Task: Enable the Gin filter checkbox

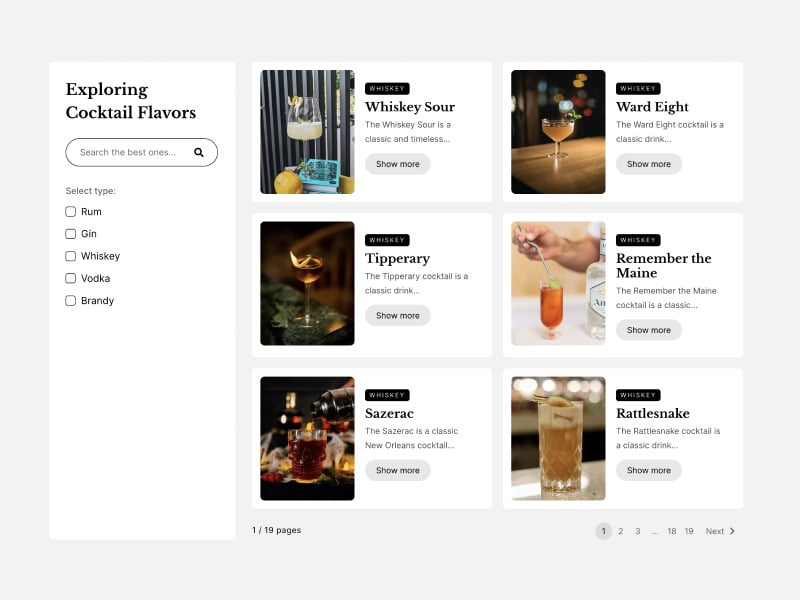Action: coord(71,234)
